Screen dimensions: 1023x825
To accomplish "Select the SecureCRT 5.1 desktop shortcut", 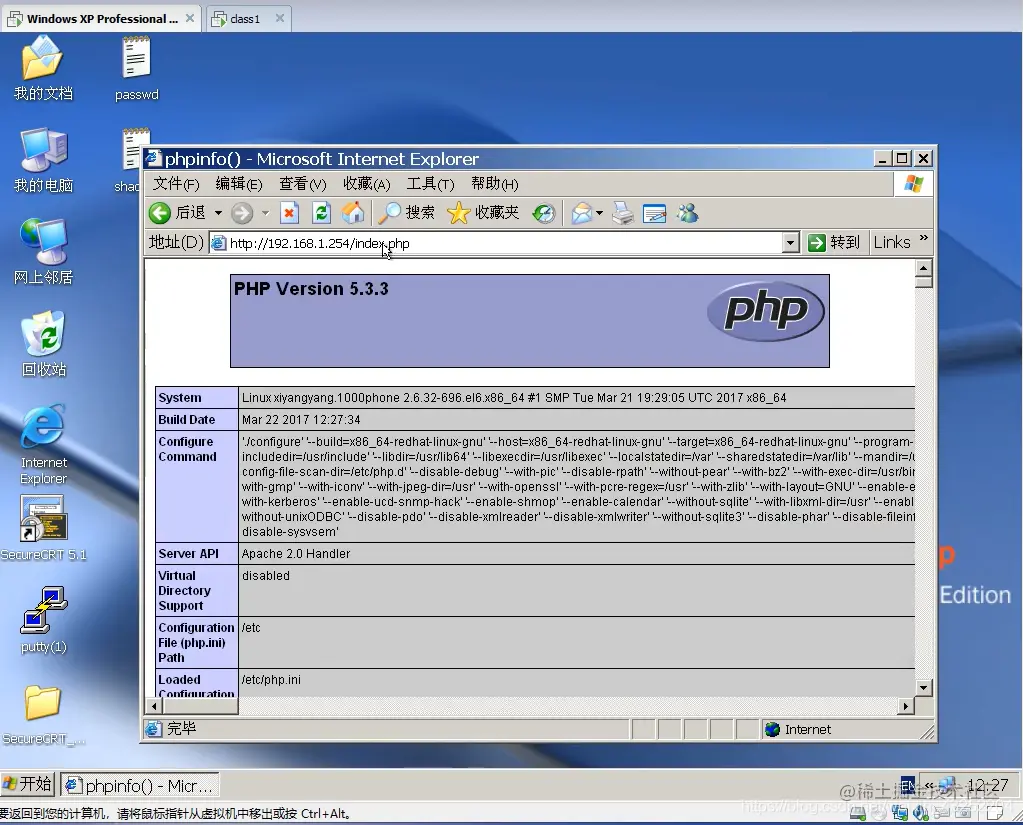I will tap(43, 528).
